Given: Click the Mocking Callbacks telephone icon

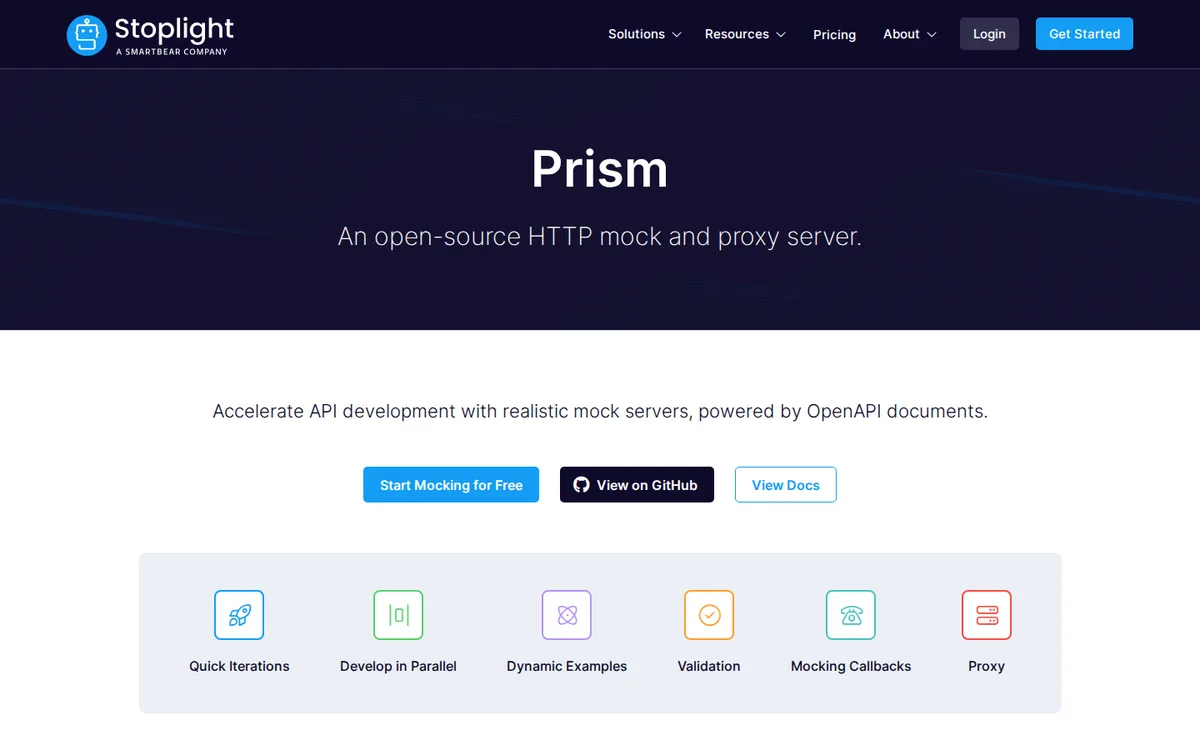Looking at the screenshot, I should click(851, 615).
